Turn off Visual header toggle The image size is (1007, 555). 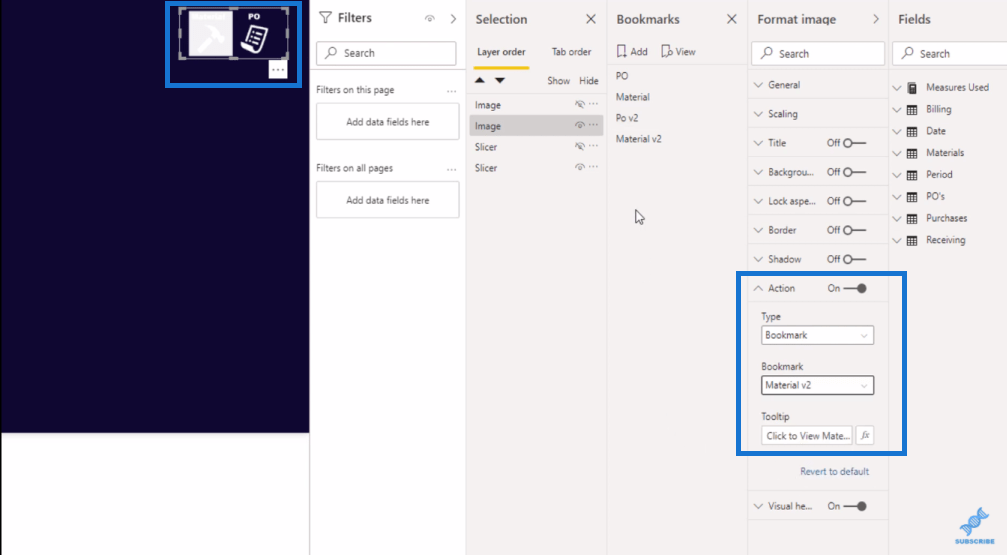pyautogui.click(x=855, y=506)
